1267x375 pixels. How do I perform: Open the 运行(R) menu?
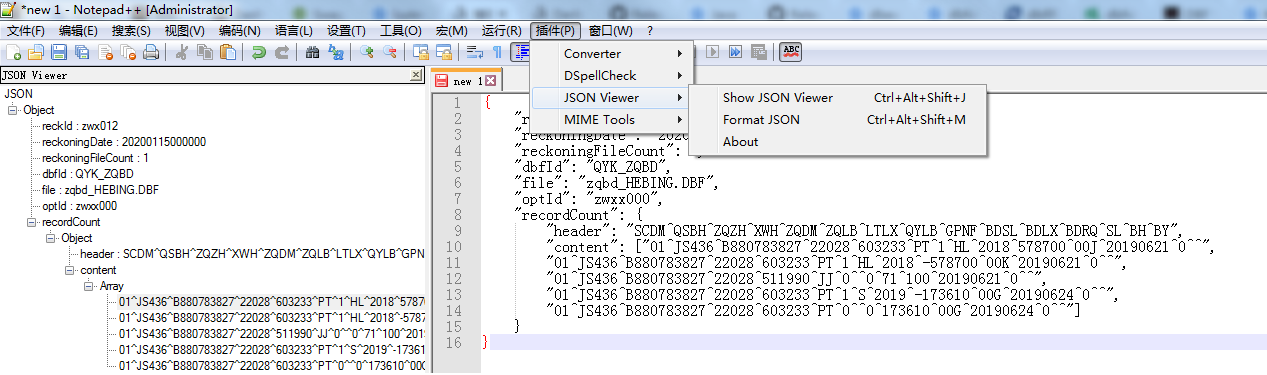pos(502,31)
